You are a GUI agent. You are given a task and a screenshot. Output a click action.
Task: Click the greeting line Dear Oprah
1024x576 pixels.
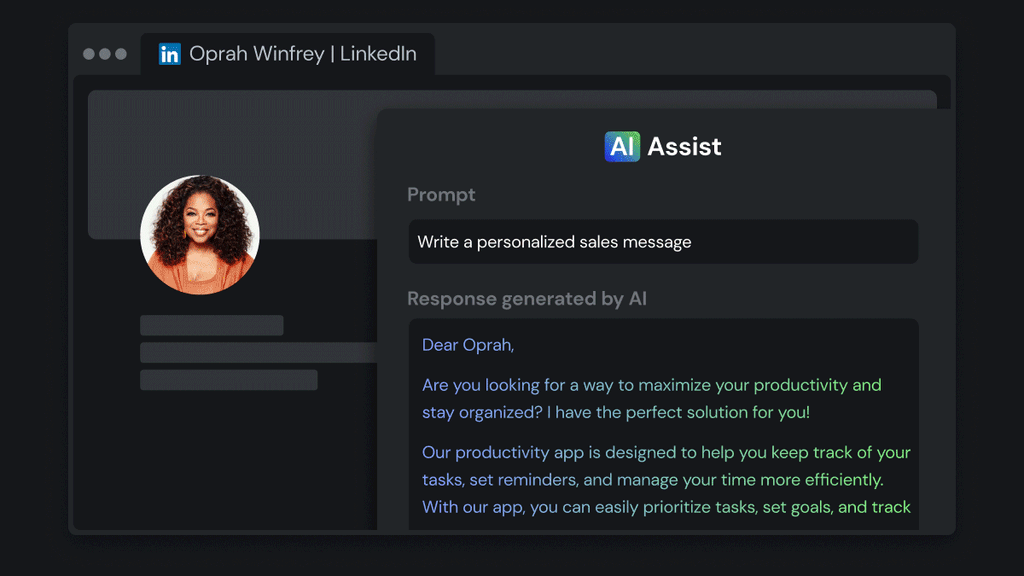point(465,344)
